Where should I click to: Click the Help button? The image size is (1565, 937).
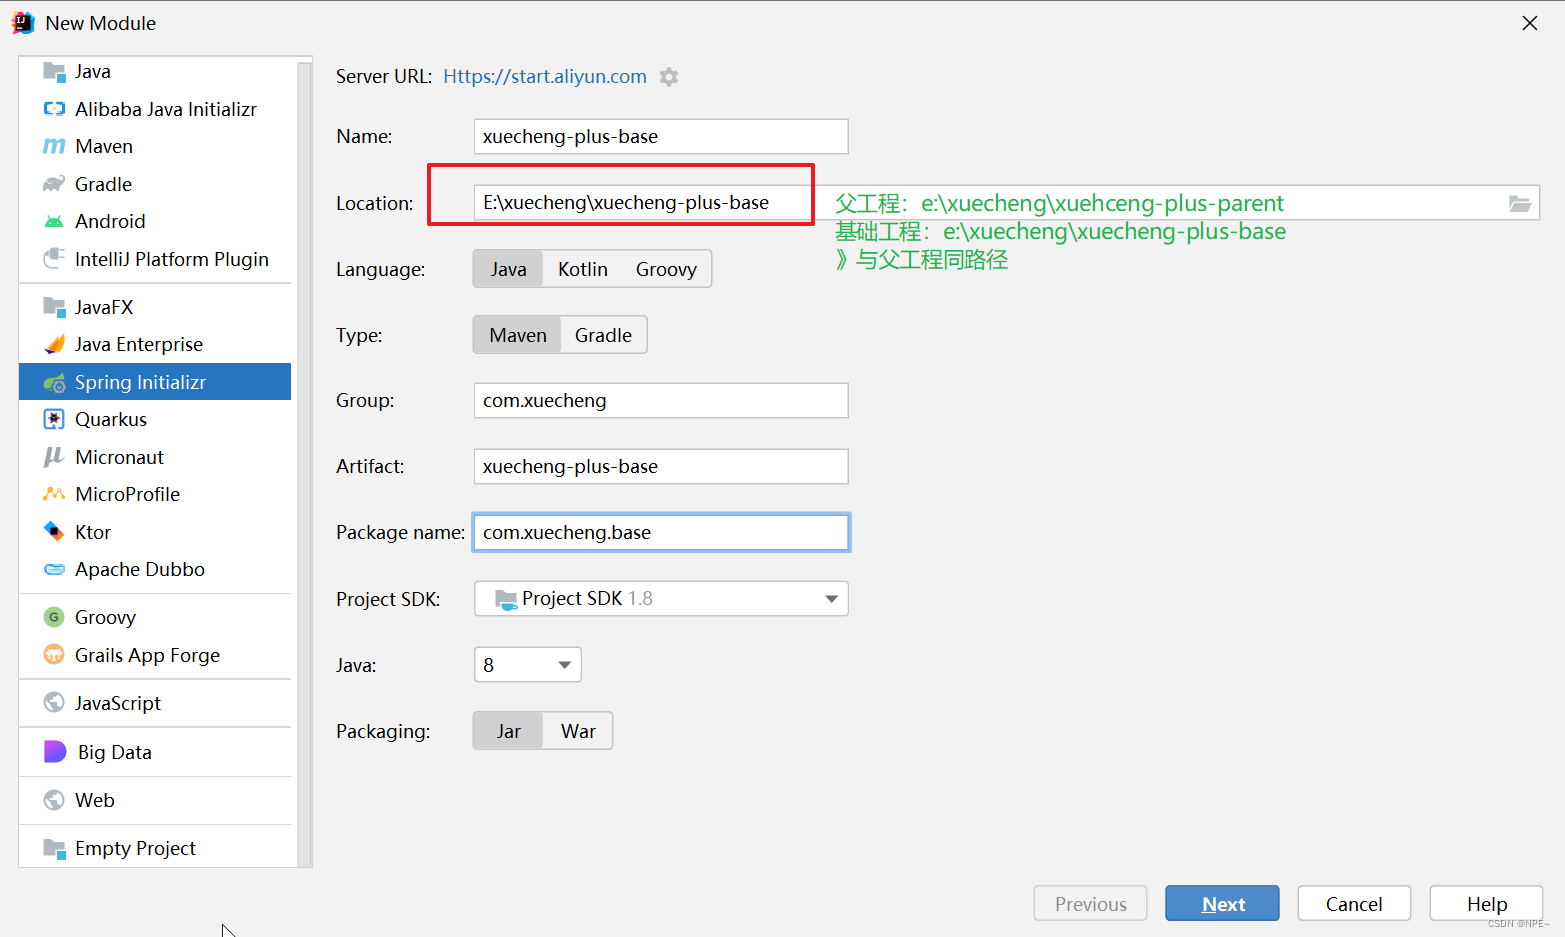(1486, 904)
